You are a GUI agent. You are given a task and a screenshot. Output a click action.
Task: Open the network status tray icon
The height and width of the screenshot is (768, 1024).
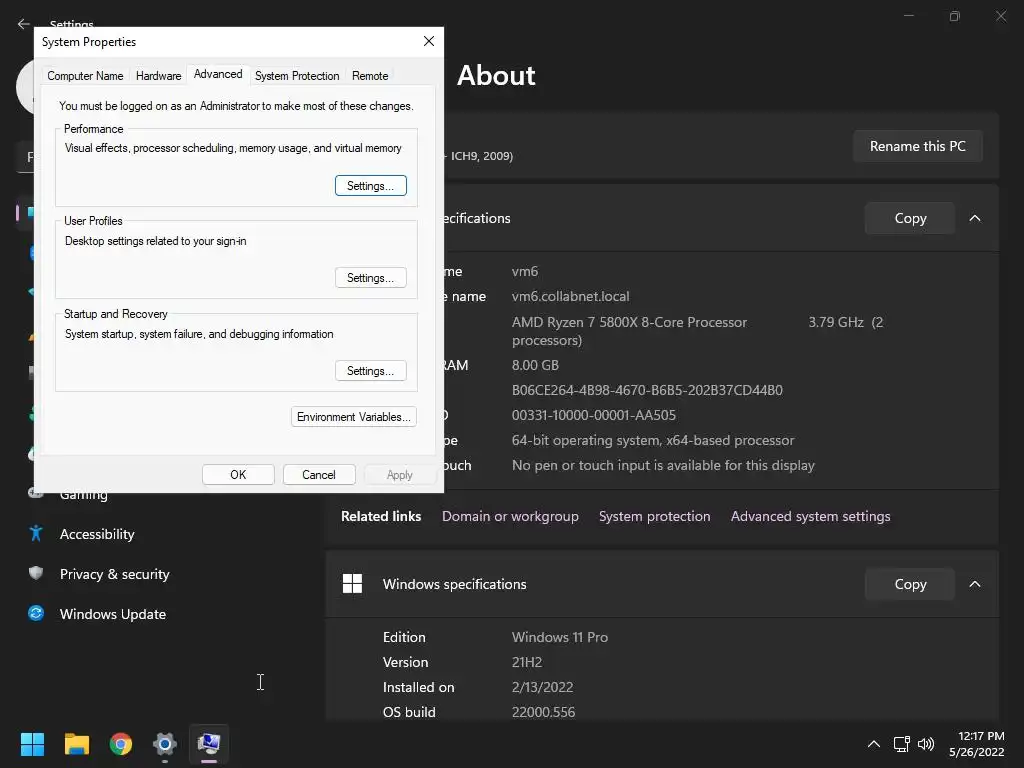click(901, 744)
